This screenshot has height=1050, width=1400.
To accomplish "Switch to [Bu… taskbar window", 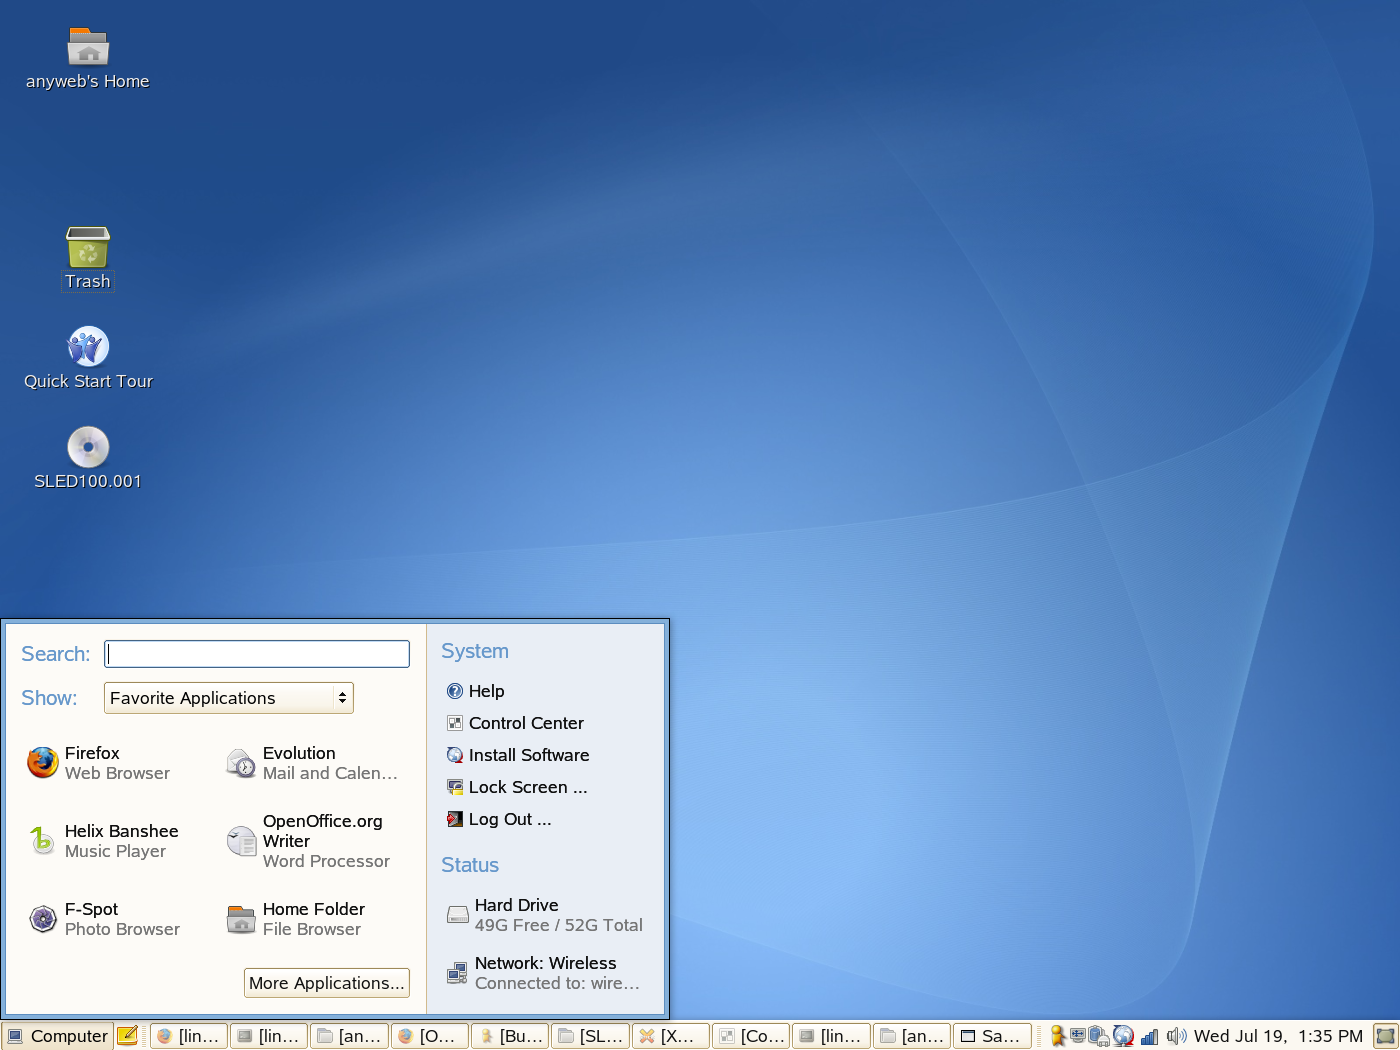I will tap(510, 1036).
